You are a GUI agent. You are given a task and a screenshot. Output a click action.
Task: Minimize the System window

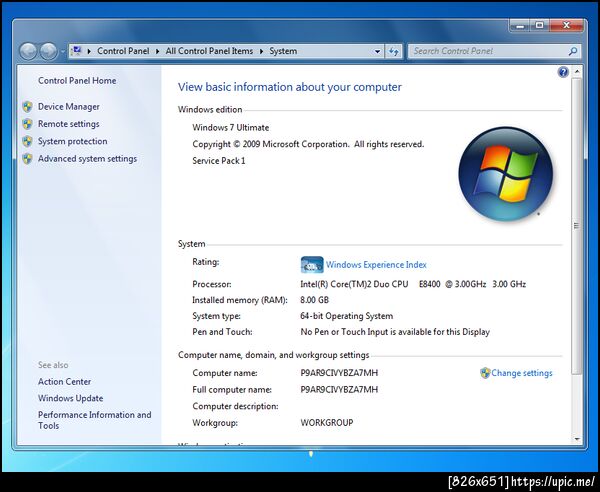pos(520,26)
